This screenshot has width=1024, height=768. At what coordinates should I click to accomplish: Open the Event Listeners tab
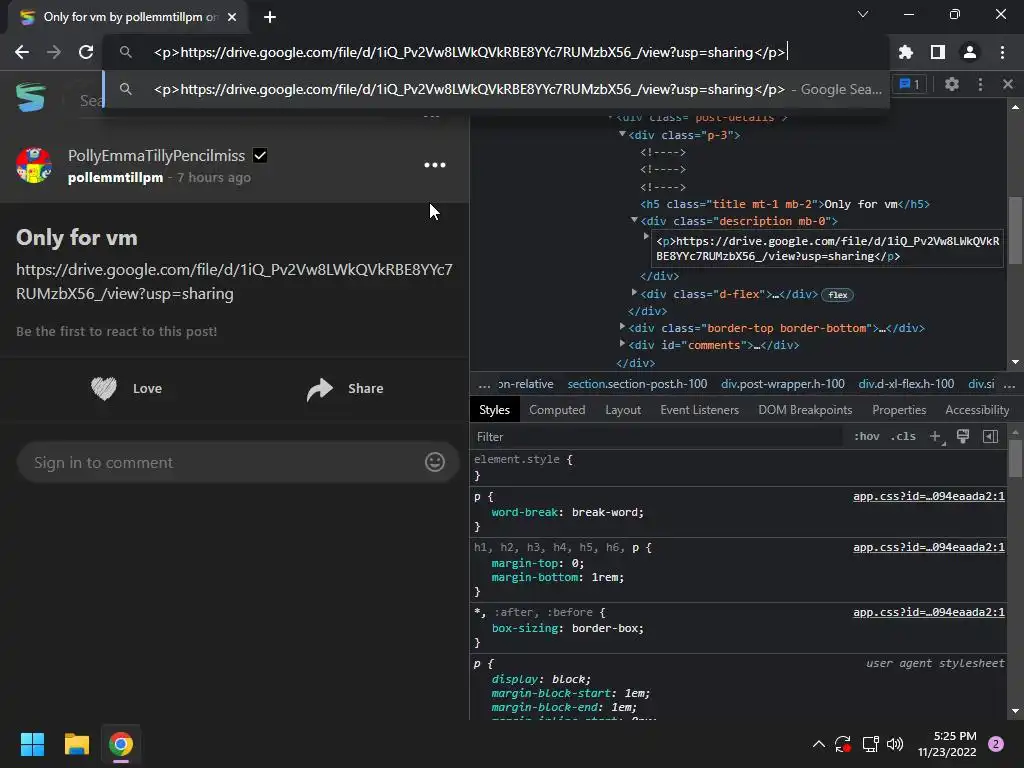[699, 410]
